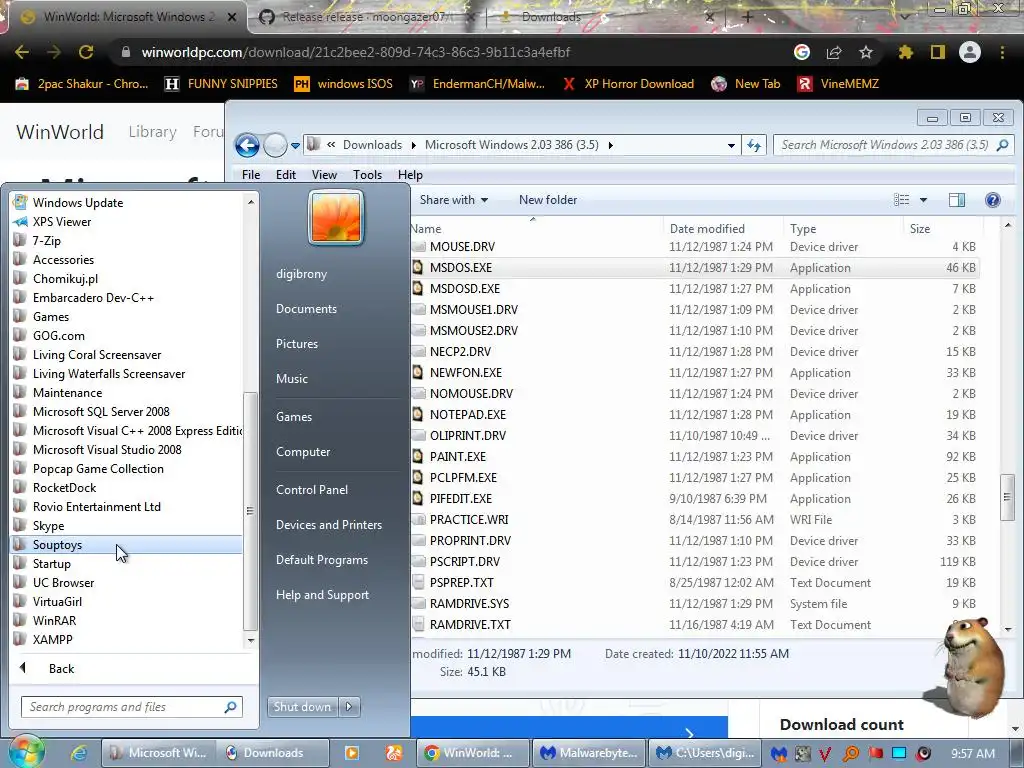Expand Share with dropdown

[x=454, y=200]
